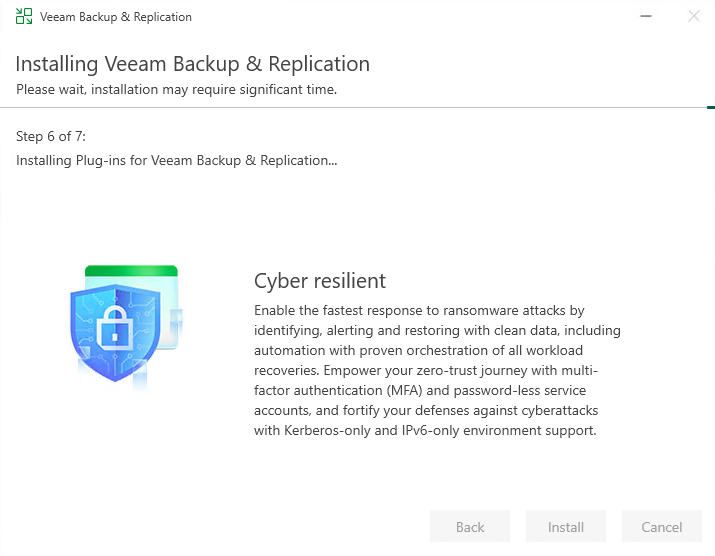715x556 pixels.
Task: Click the "Cyber resilient" heading
Action: click(x=320, y=281)
